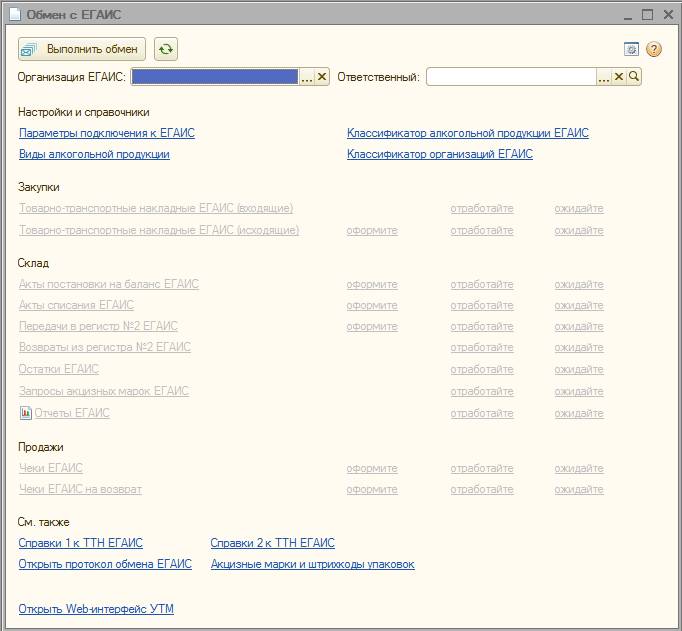Open Чеки ЕГАИС link
This screenshot has height=631, width=682.
50,468
